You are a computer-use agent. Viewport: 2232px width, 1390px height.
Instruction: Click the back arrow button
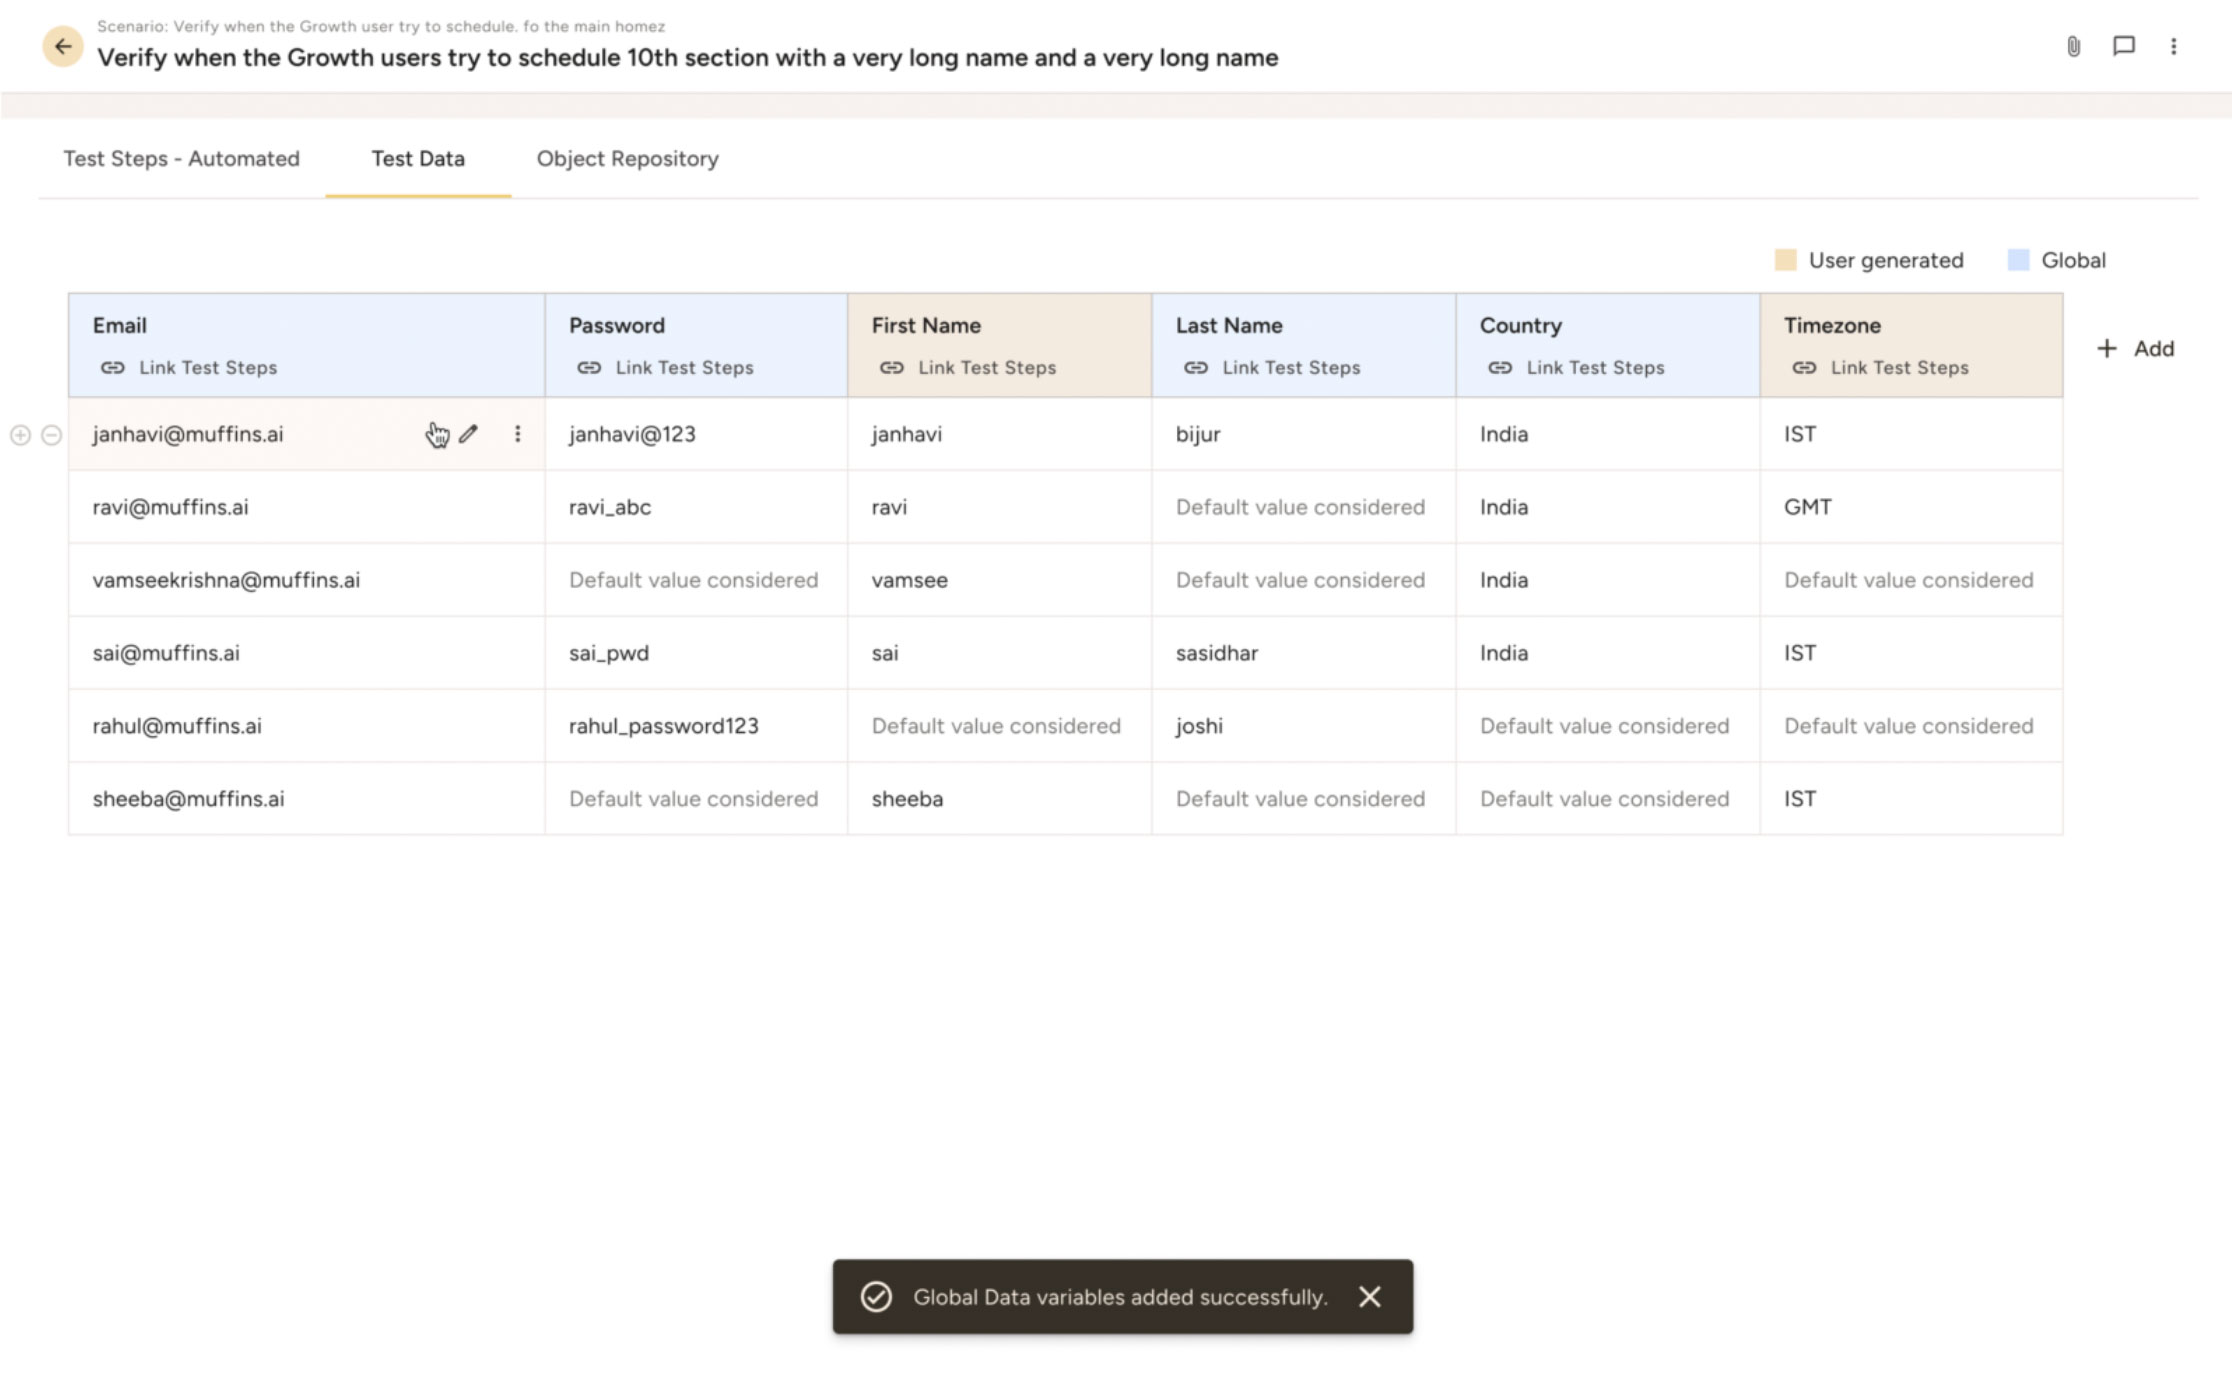62,46
